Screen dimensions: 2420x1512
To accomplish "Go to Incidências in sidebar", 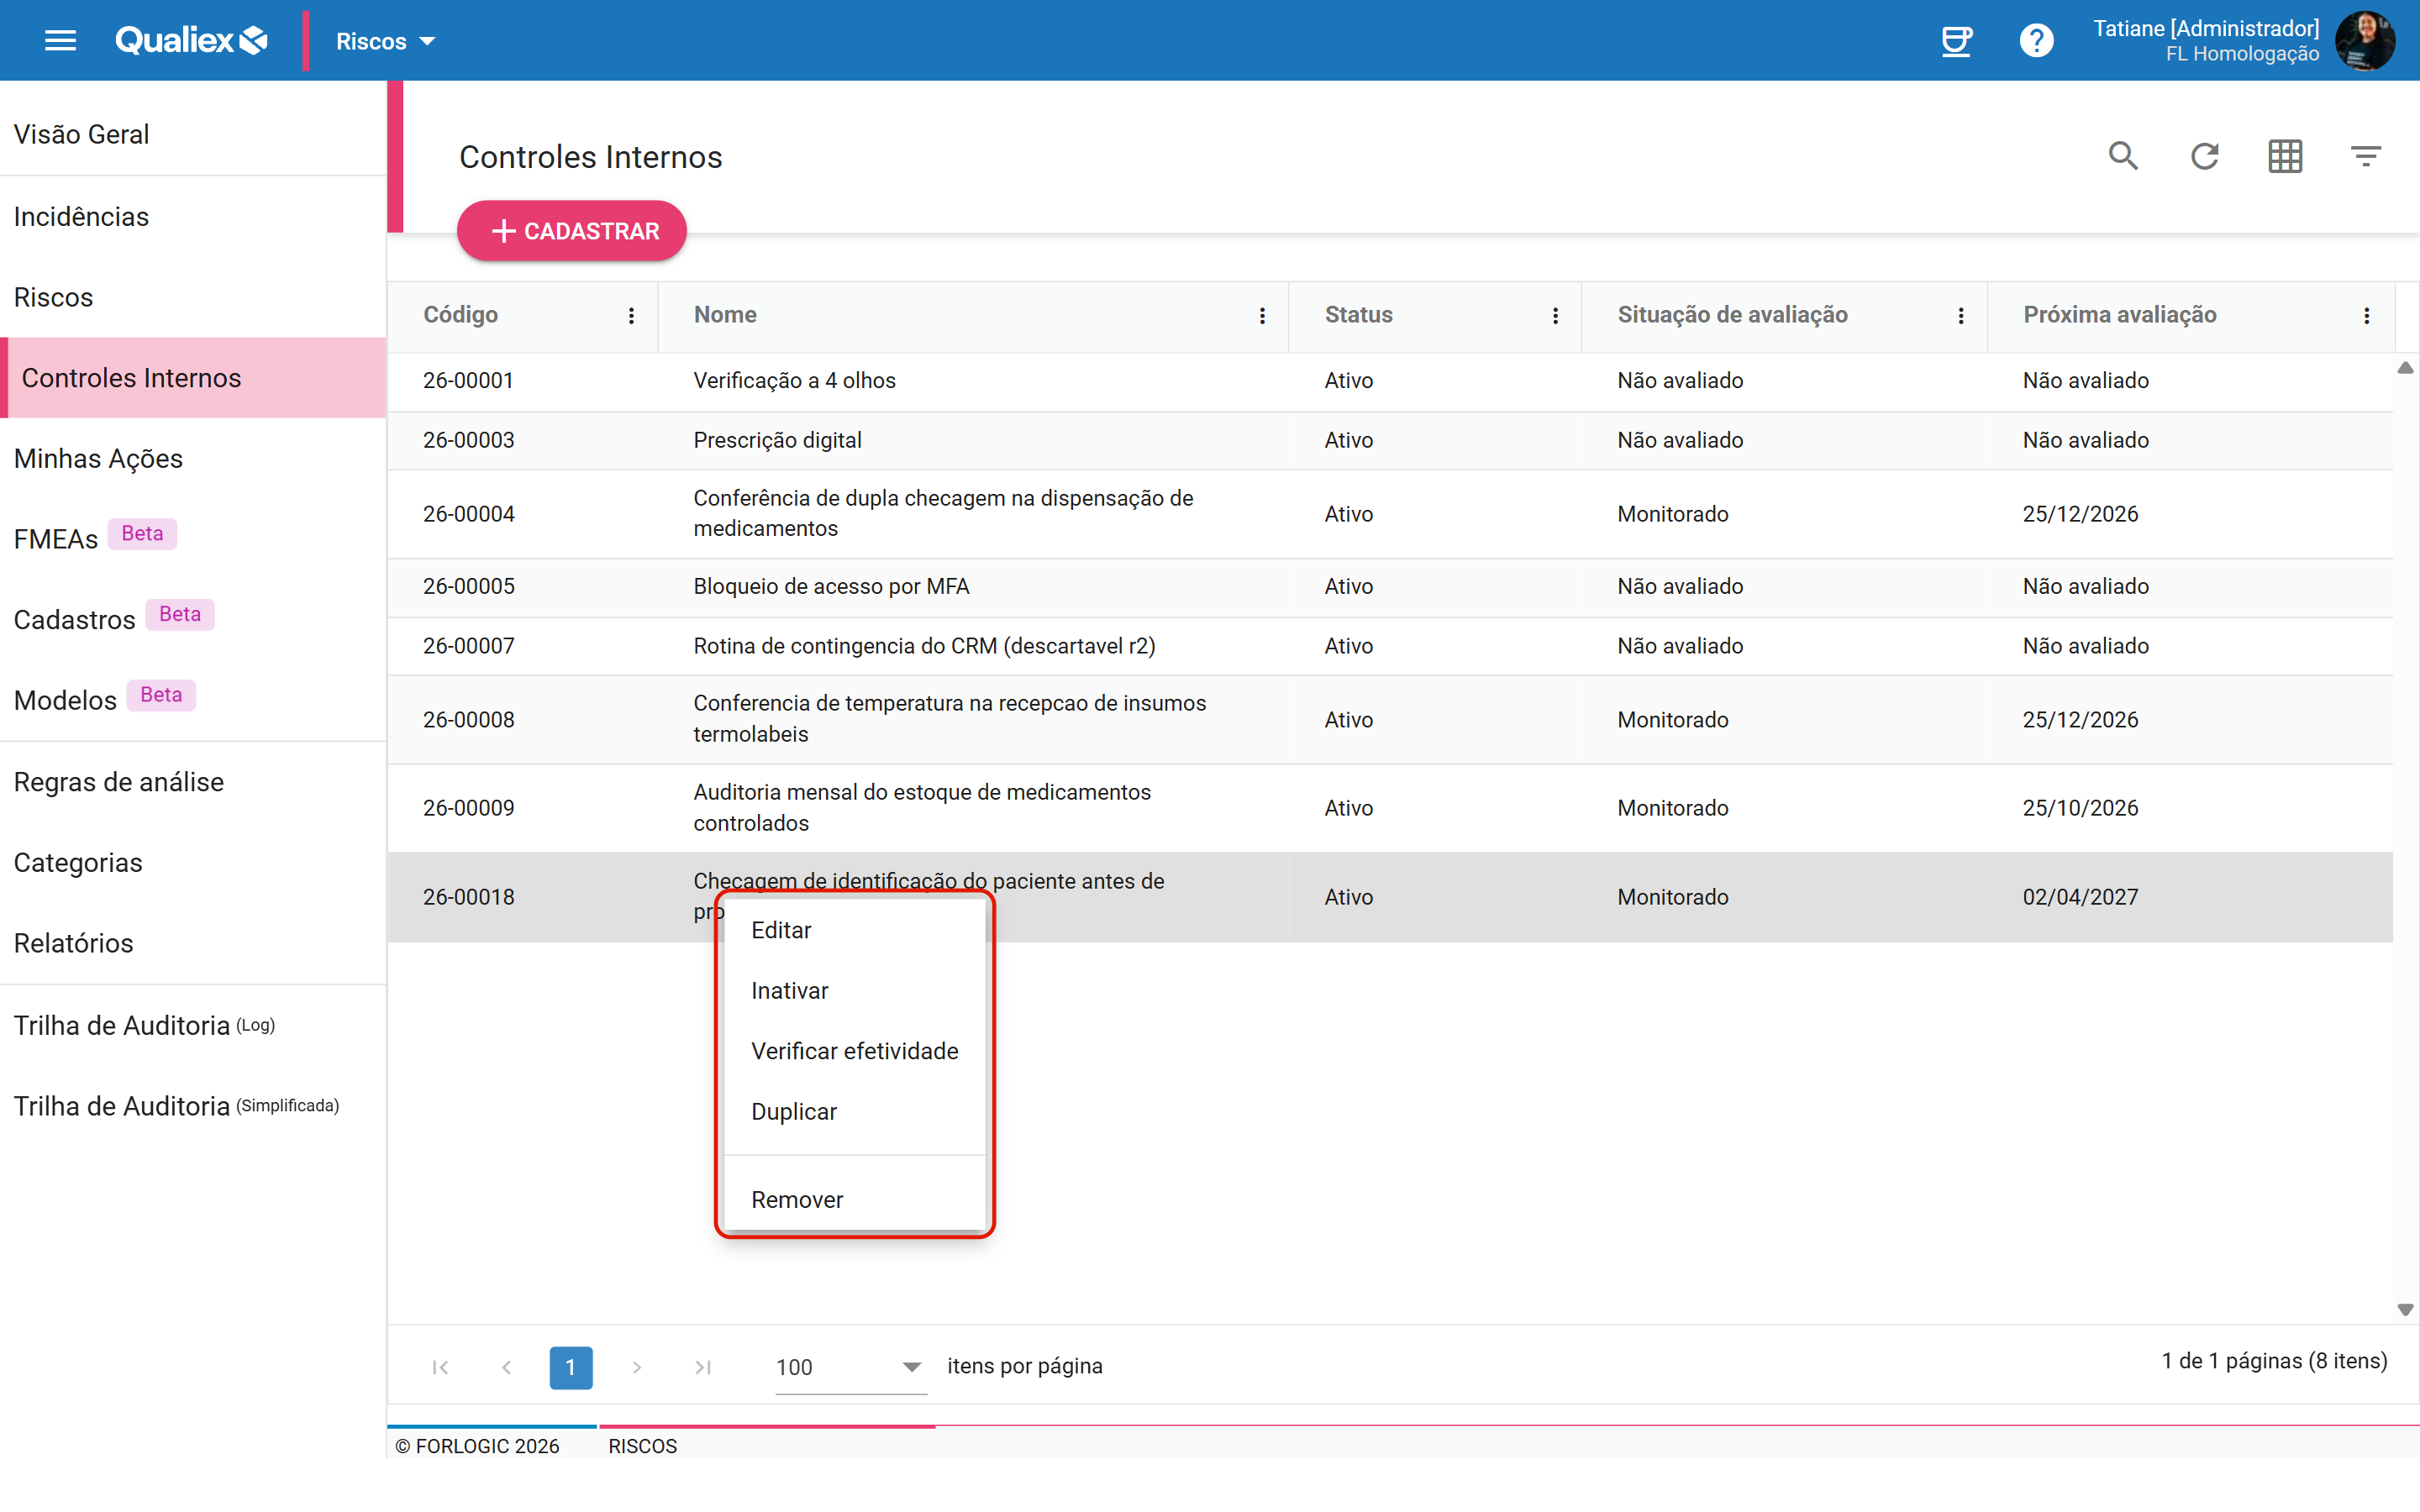I will pos(193,216).
